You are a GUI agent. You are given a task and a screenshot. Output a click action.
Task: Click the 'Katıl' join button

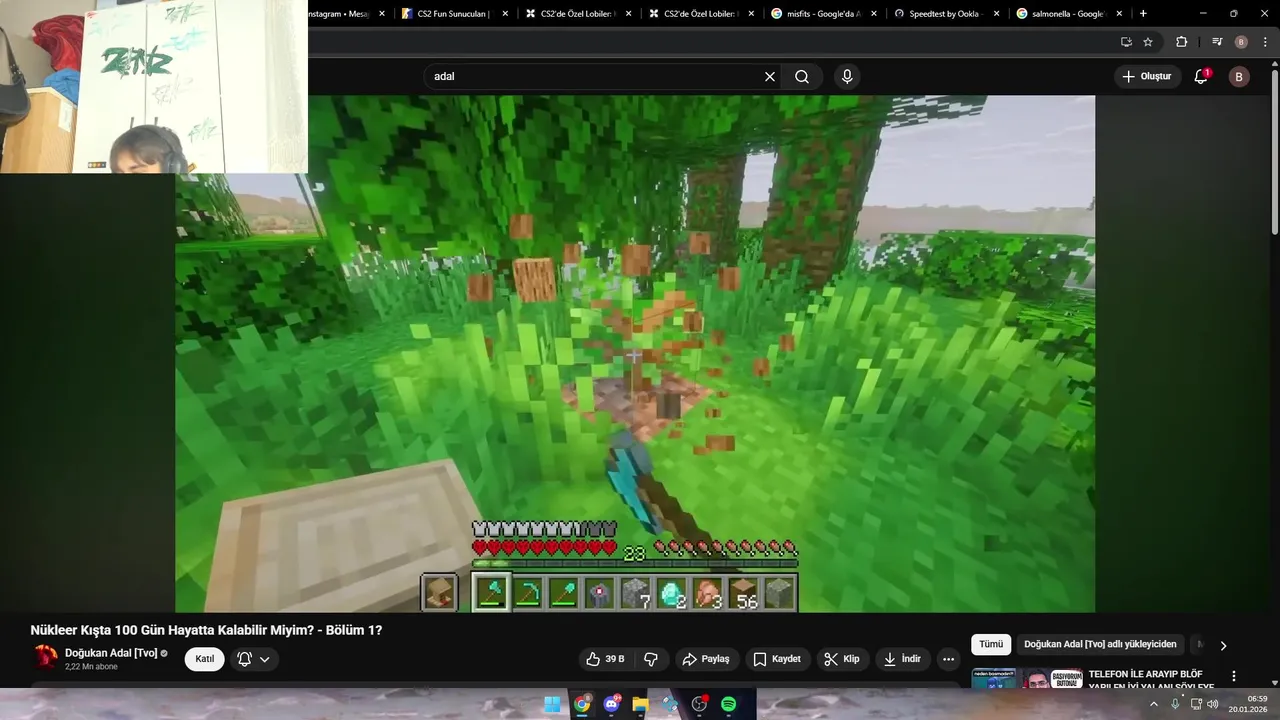[x=205, y=659]
